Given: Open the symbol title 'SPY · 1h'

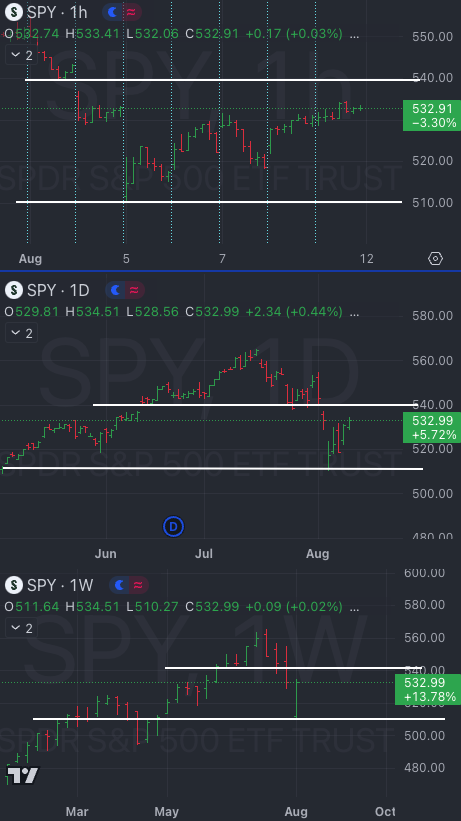Looking at the screenshot, I should [x=57, y=12].
